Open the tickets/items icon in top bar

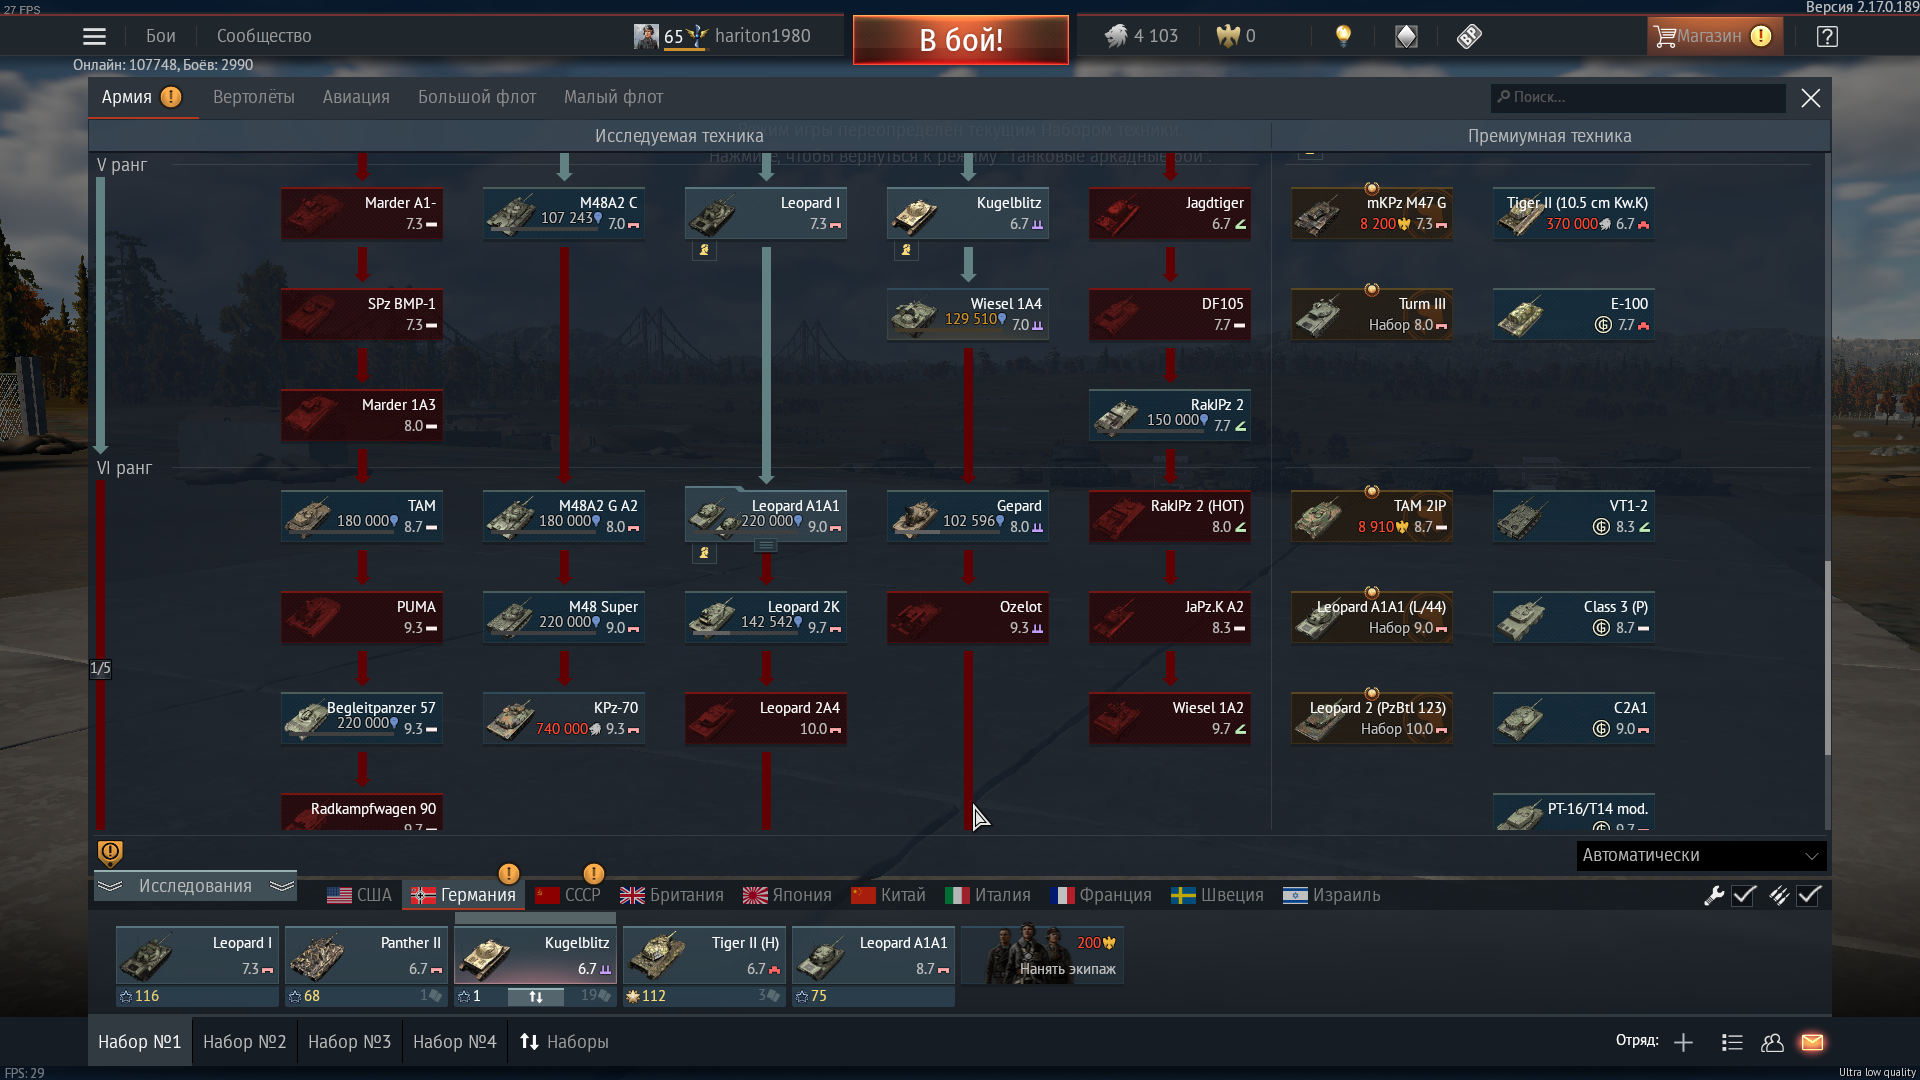(1469, 37)
